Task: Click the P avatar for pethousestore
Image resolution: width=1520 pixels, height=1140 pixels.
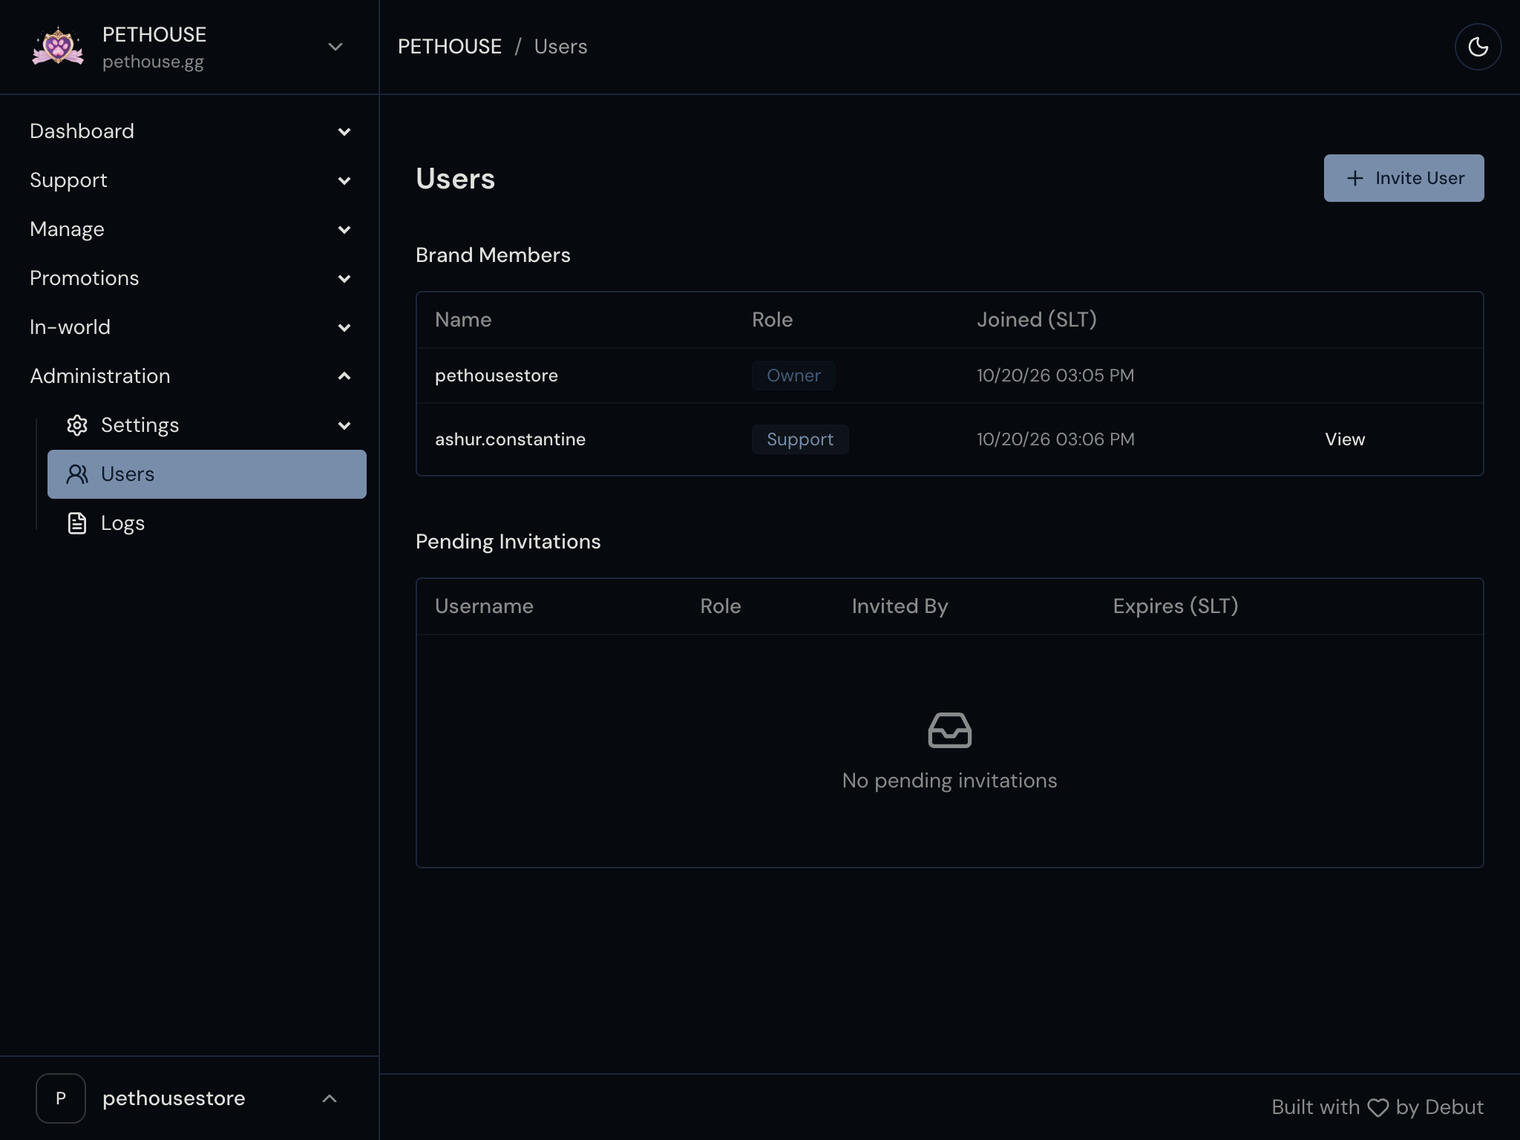Action: coord(61,1098)
